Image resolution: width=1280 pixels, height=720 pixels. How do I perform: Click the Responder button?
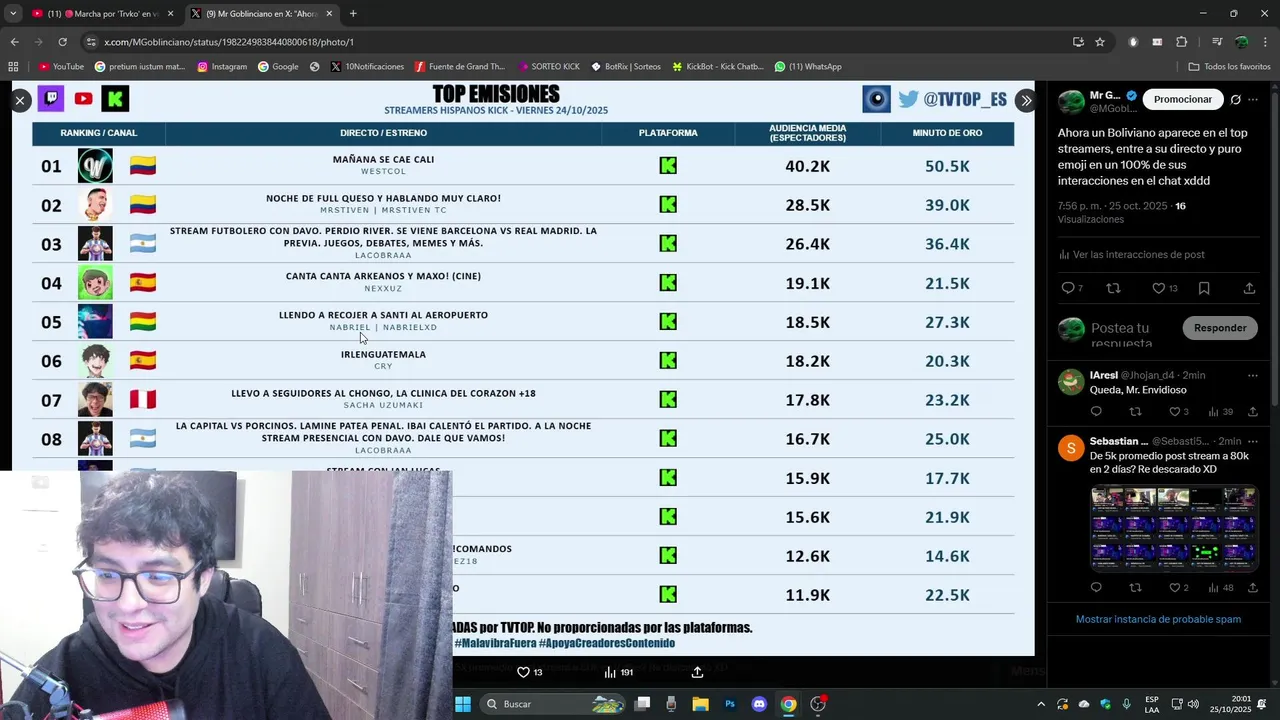point(1220,328)
